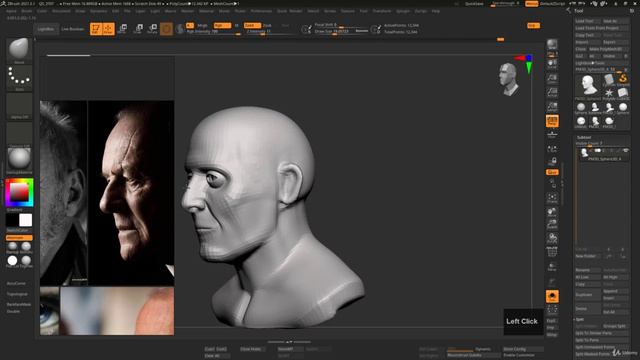Screen dimensions: 640x360
Task: Click the Move view icon on right shelf
Action: click(x=552, y=211)
